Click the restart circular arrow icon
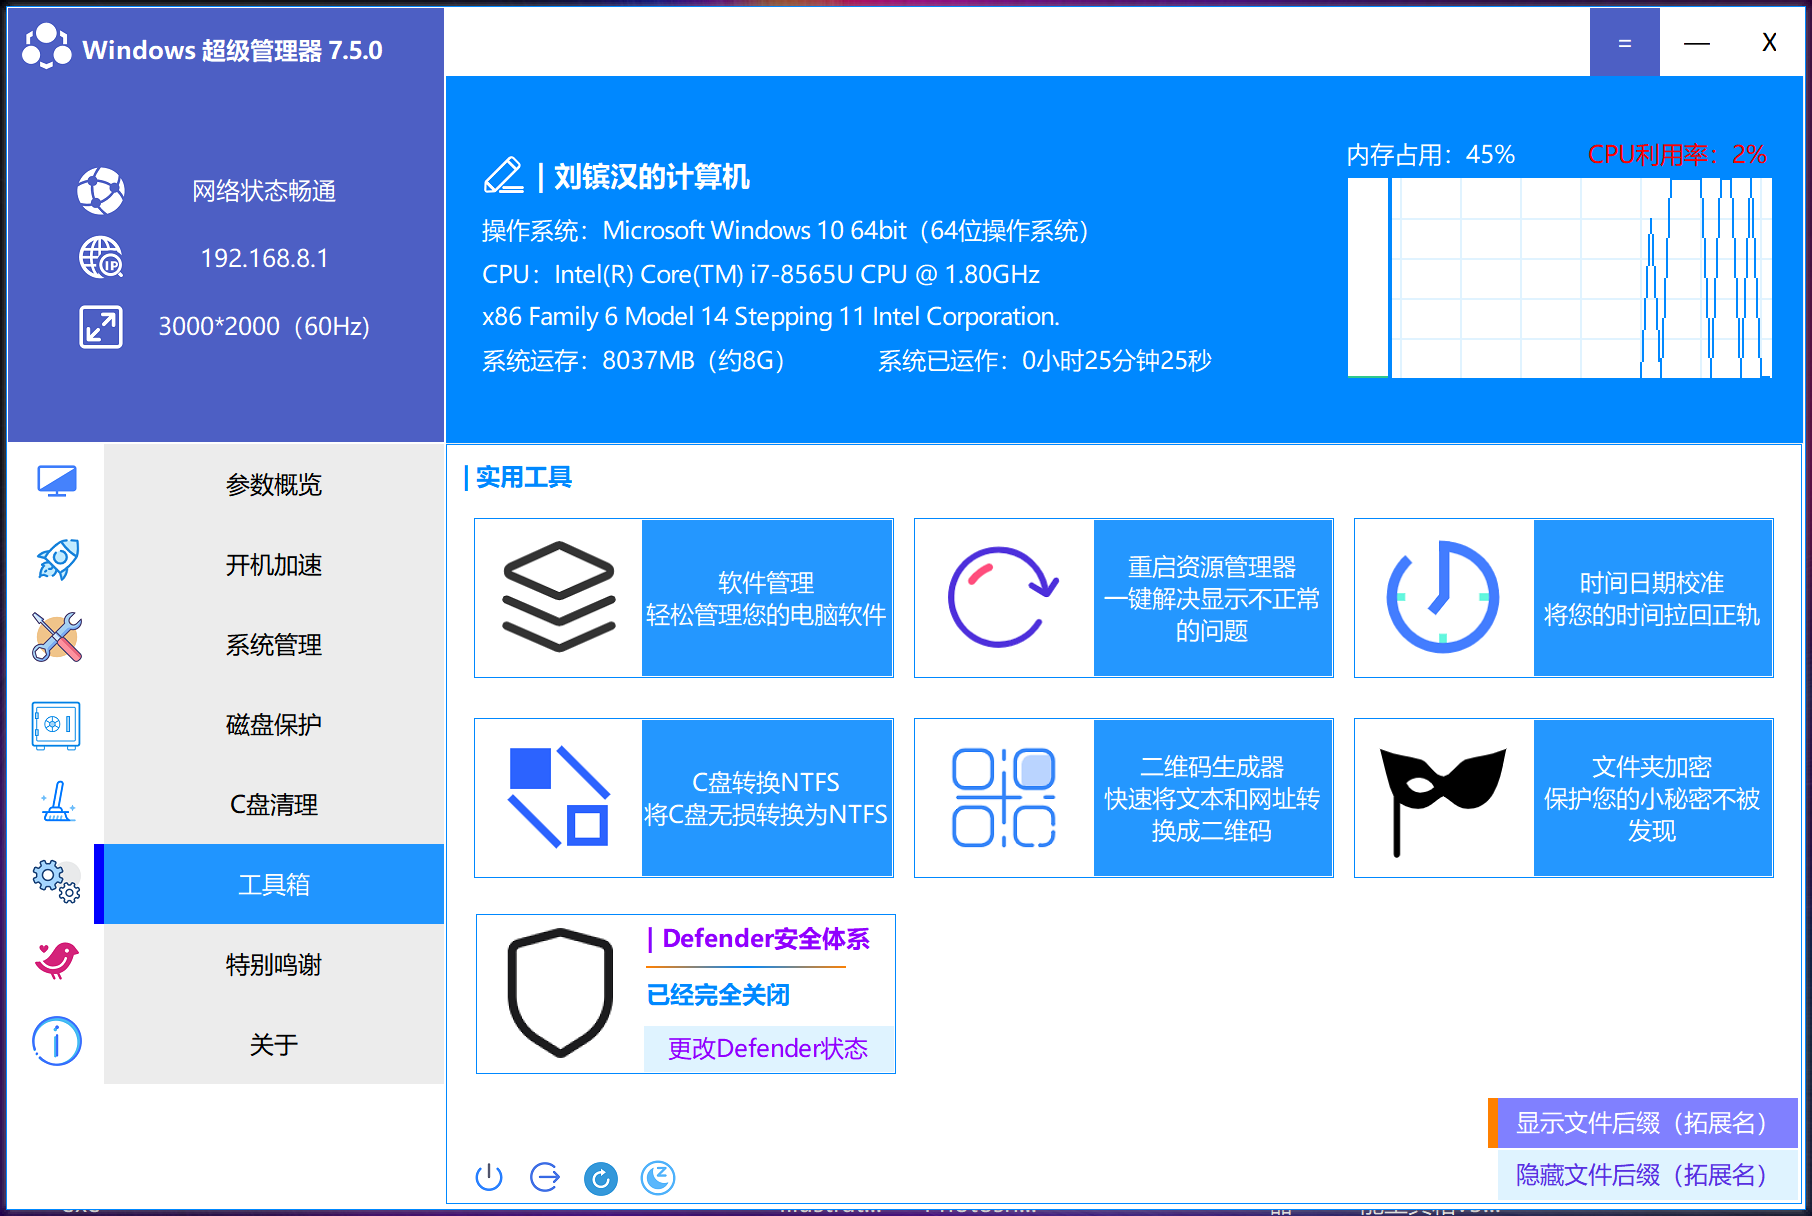The width and height of the screenshot is (1812, 1216). point(601,1178)
